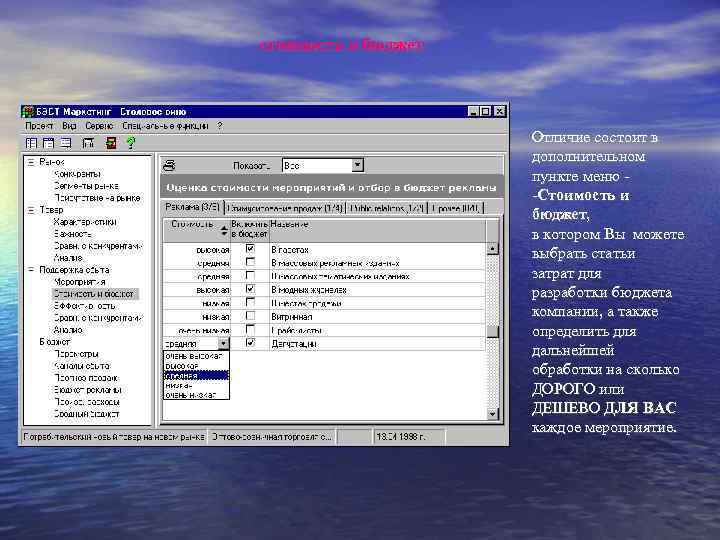Tick the Витринная budget checkbox
This screenshot has height=540, width=720.
pos(250,315)
